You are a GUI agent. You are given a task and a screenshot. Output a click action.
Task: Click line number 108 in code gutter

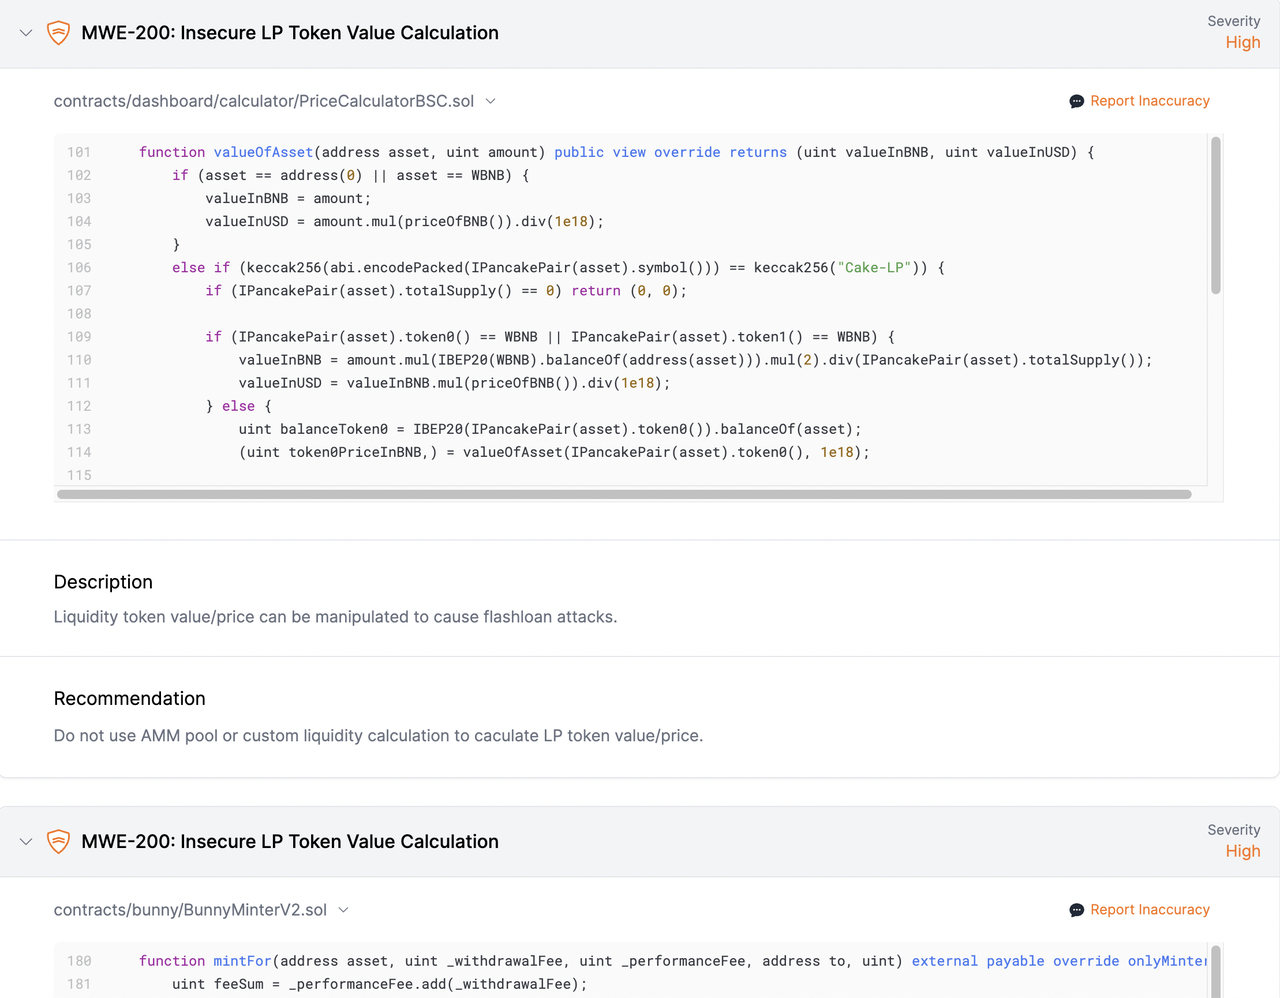click(x=79, y=313)
